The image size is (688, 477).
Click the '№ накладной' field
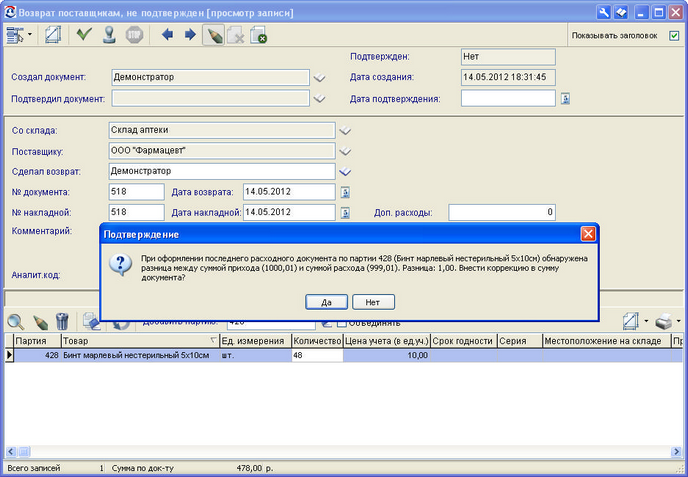coord(136,212)
